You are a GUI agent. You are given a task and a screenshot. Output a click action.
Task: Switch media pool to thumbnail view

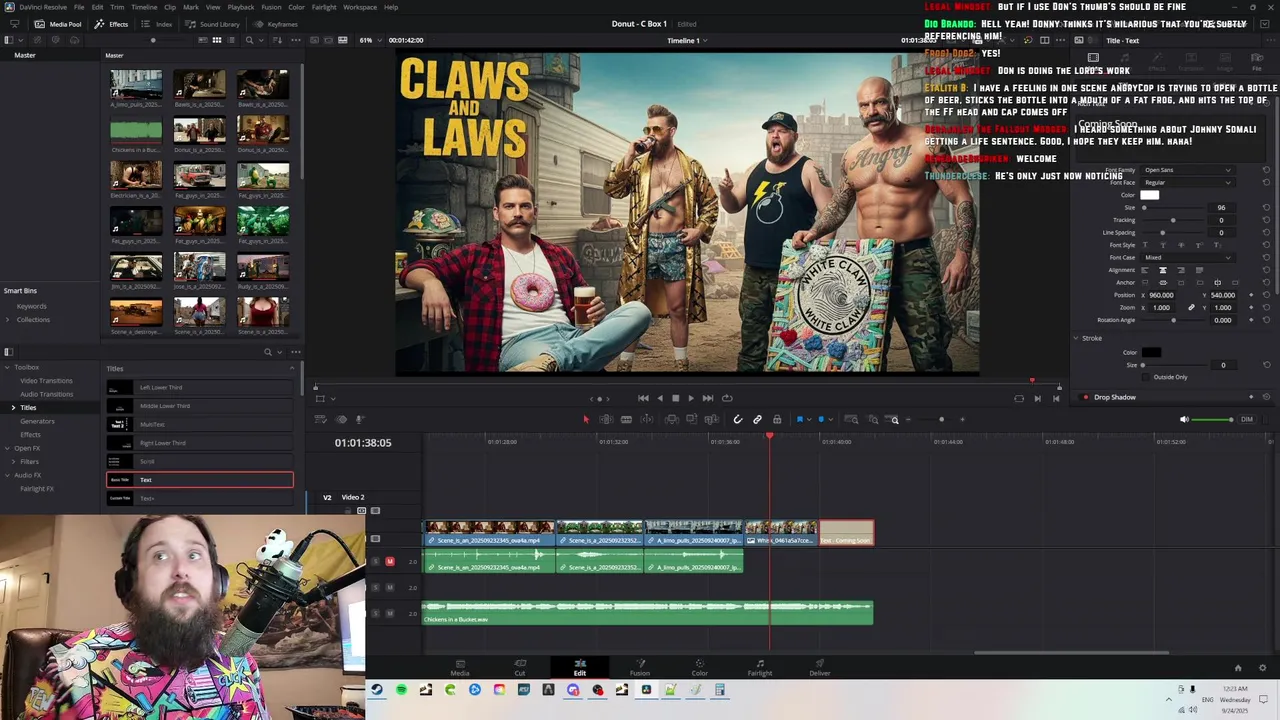pos(217,40)
